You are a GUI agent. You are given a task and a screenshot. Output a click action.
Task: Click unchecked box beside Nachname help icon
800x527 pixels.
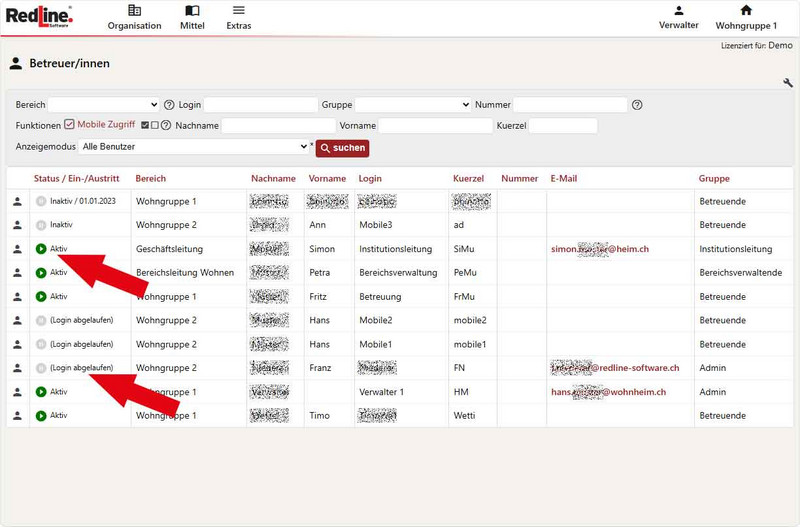[155, 126]
